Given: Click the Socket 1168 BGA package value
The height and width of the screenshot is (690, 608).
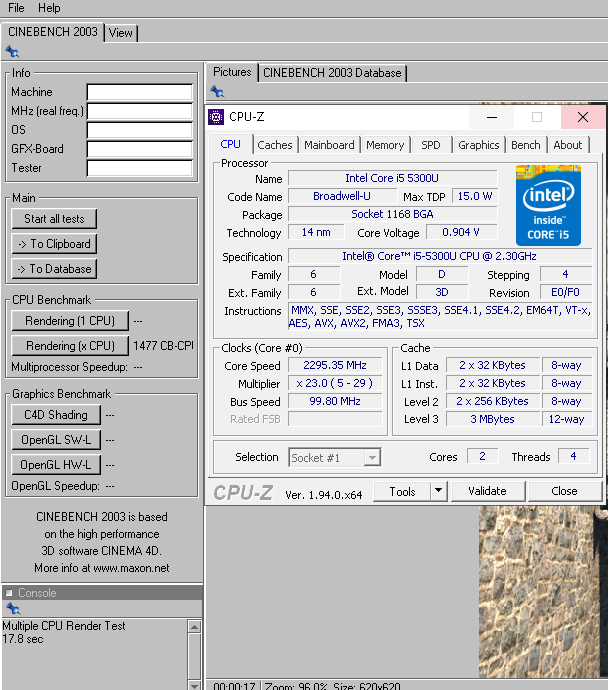Looking at the screenshot, I should [x=392, y=214].
